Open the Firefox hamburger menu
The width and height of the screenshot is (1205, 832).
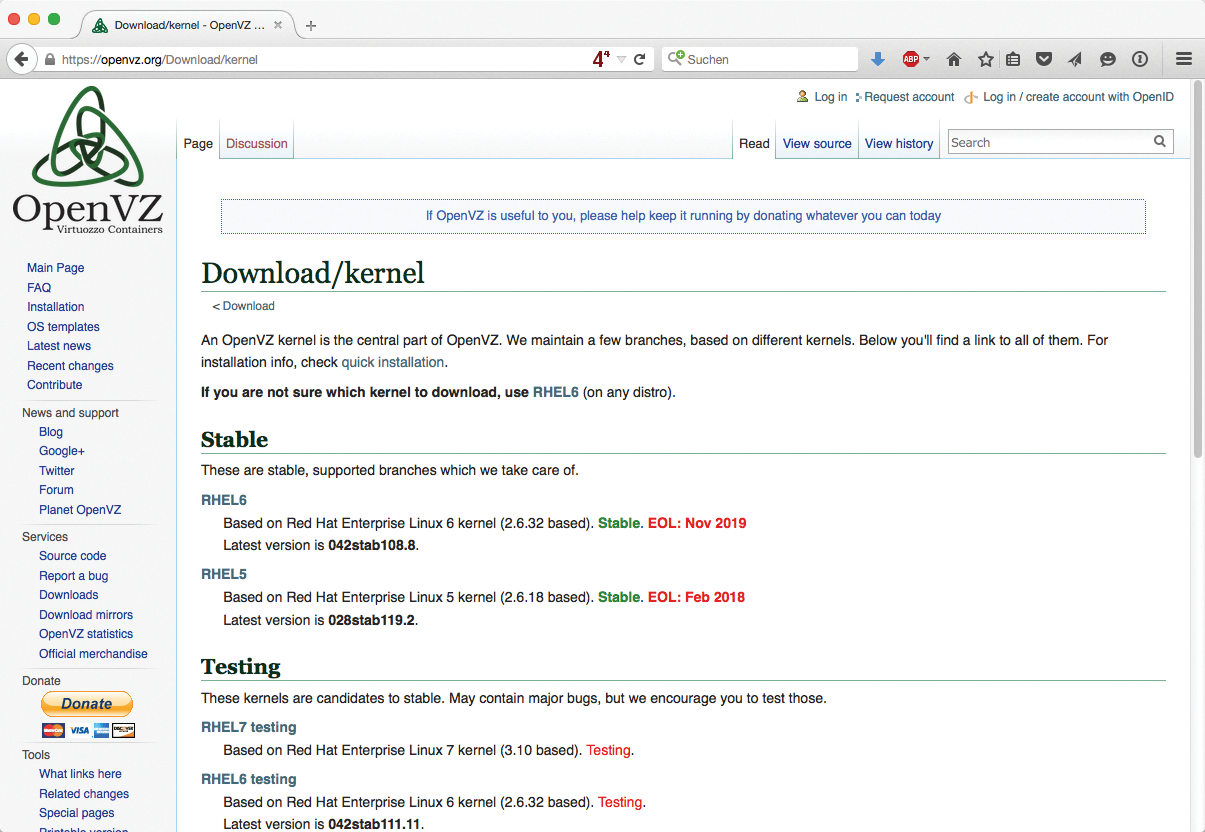(1184, 59)
